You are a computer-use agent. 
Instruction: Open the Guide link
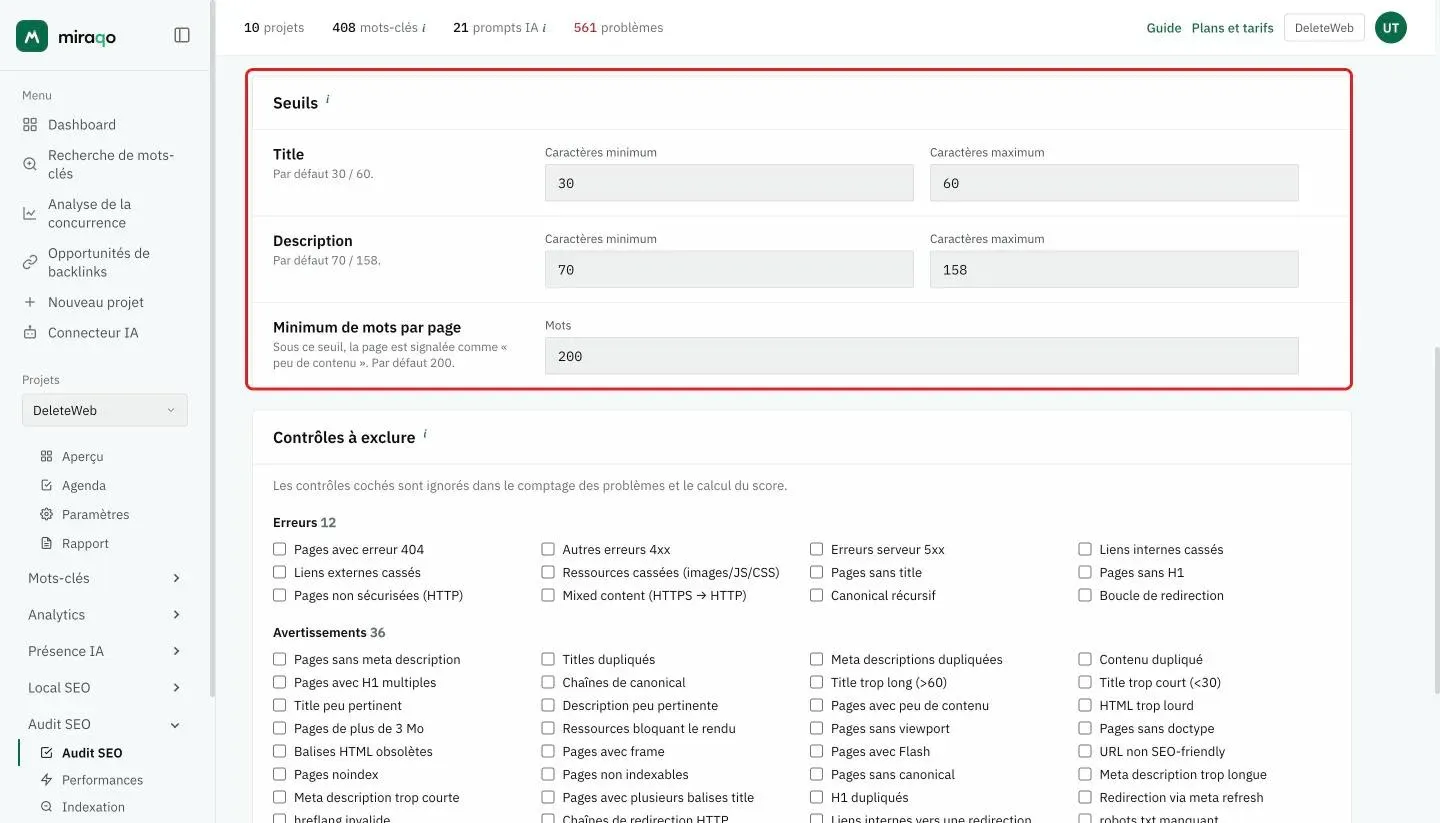1164,28
